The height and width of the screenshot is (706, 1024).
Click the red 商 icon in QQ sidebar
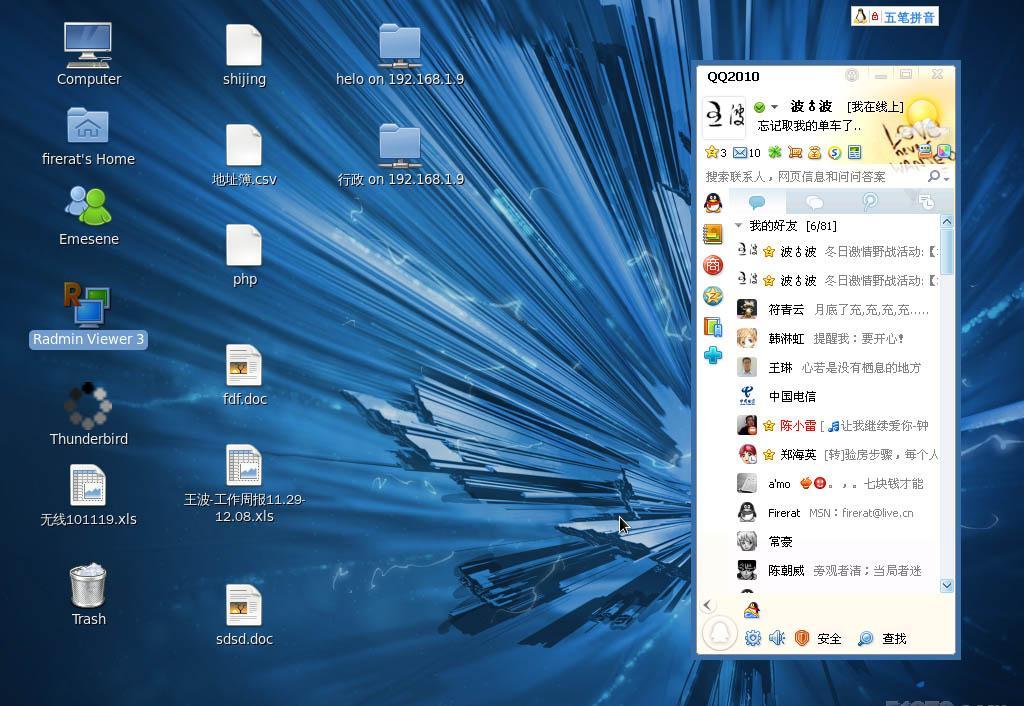coord(713,265)
